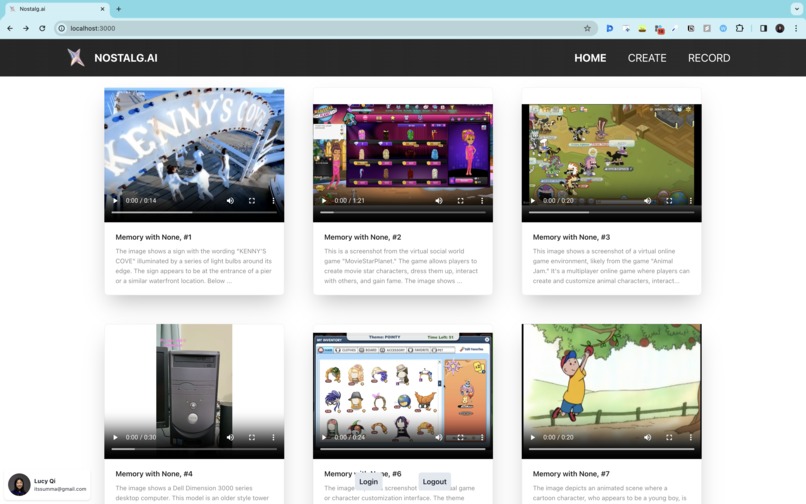Bookmark this page with the star icon
806x504 pixels.
click(x=587, y=28)
